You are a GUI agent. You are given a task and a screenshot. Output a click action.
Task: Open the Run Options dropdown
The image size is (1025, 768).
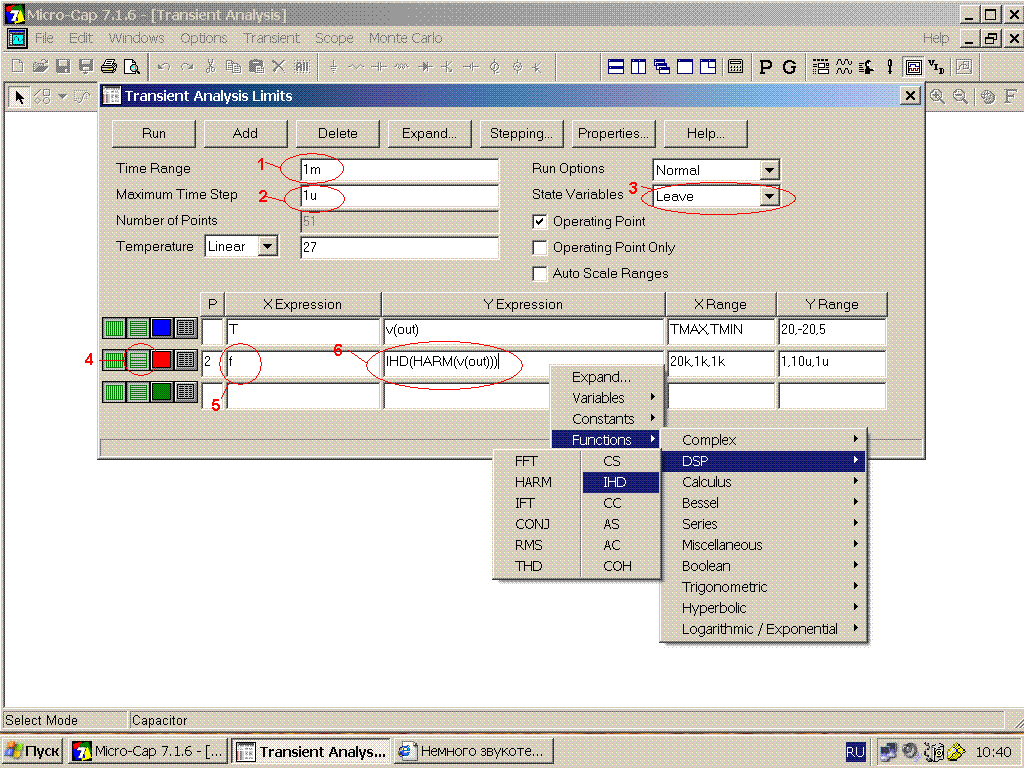click(769, 171)
